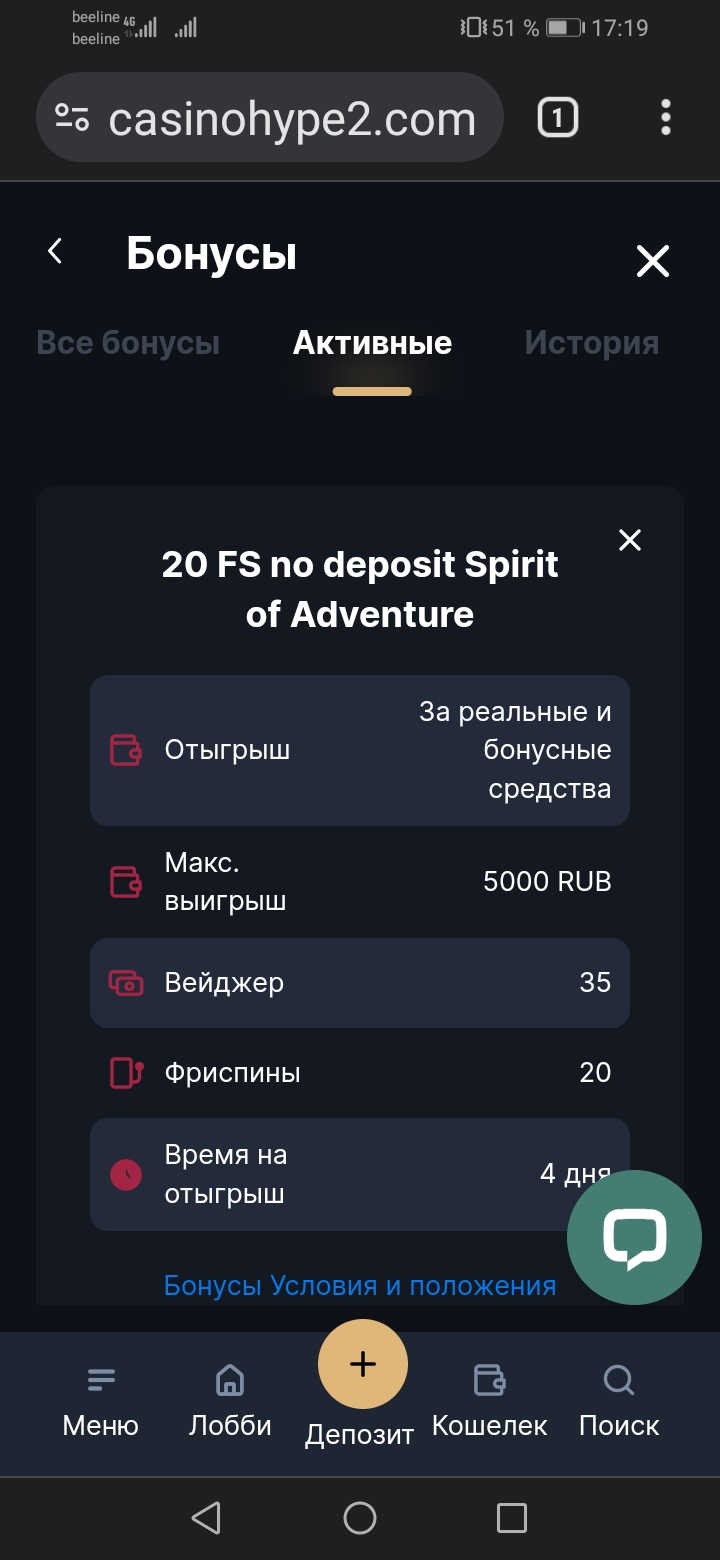Close the Бонусы panel
This screenshot has height=1560, width=720.
(x=653, y=262)
